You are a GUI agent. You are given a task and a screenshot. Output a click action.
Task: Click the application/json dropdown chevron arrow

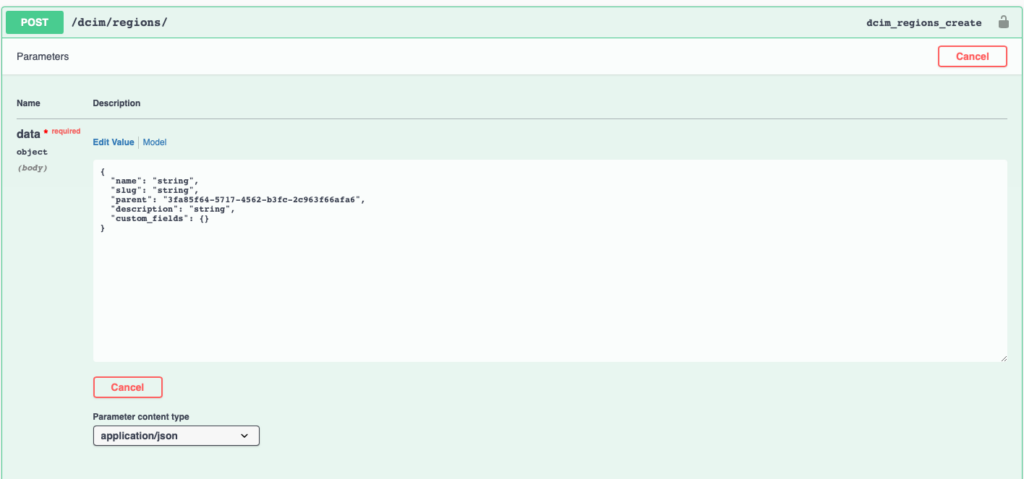click(245, 436)
